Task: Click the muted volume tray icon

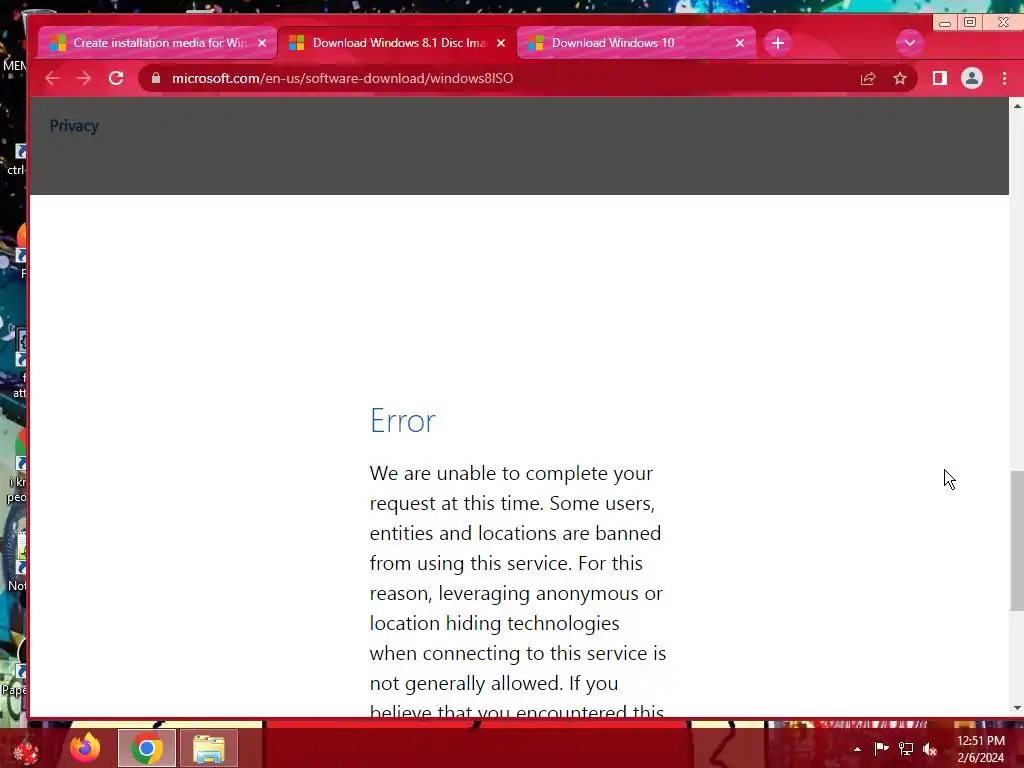Action: (x=930, y=749)
